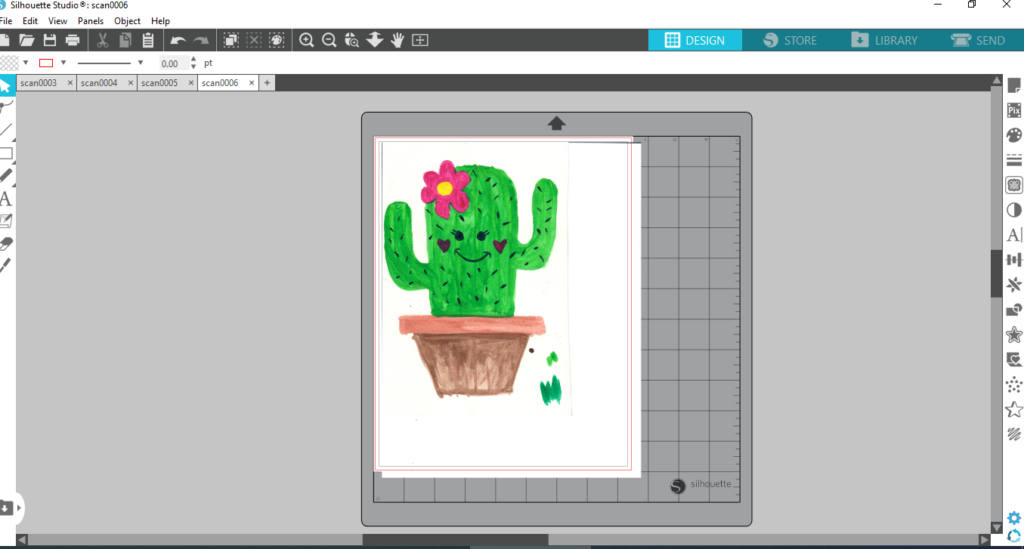
Task: Expand the line color dropdown arrow
Action: pos(63,63)
